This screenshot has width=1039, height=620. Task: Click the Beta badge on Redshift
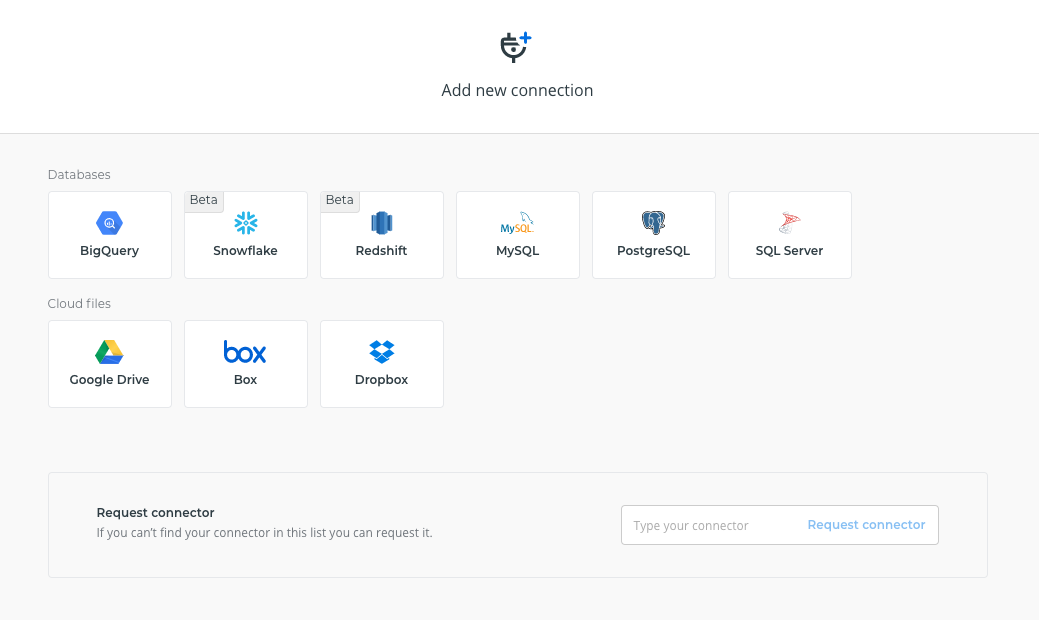(340, 201)
